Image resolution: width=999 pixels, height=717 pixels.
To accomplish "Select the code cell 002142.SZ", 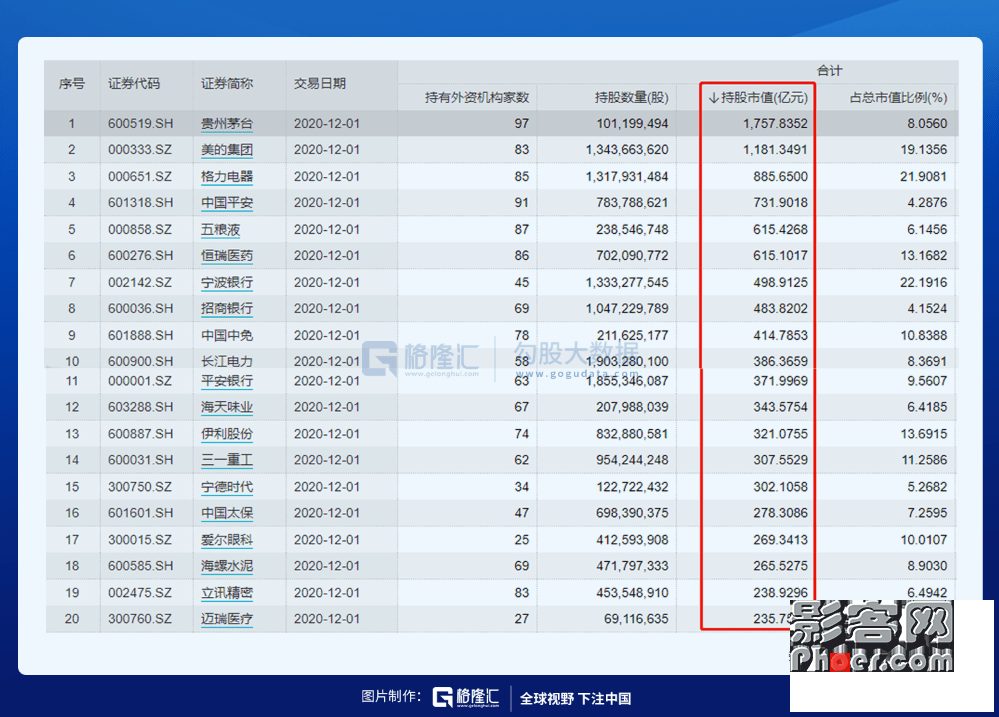I will coord(140,282).
